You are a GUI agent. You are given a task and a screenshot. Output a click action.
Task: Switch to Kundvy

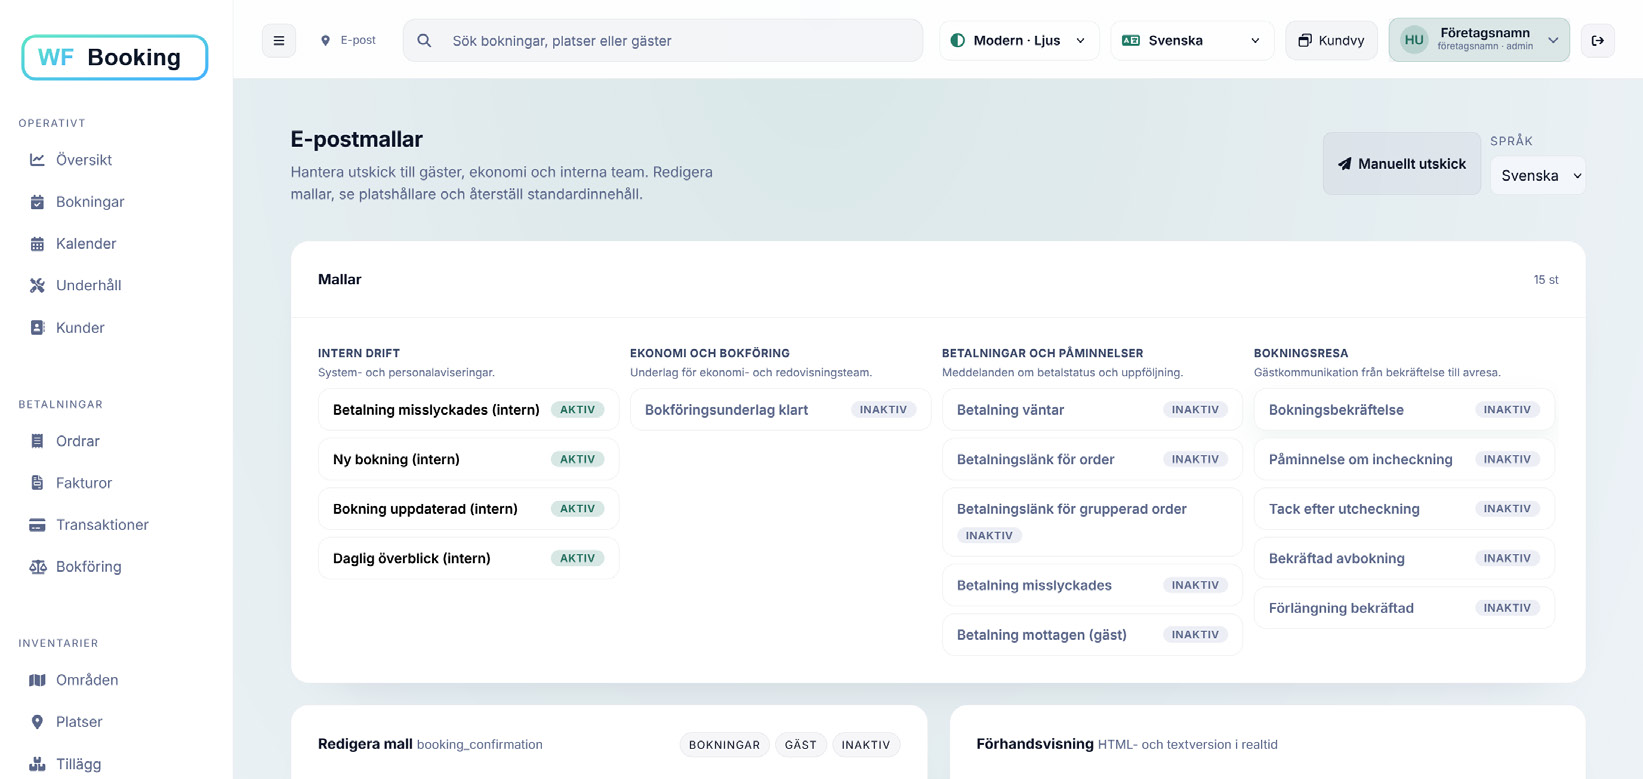tap(1331, 41)
